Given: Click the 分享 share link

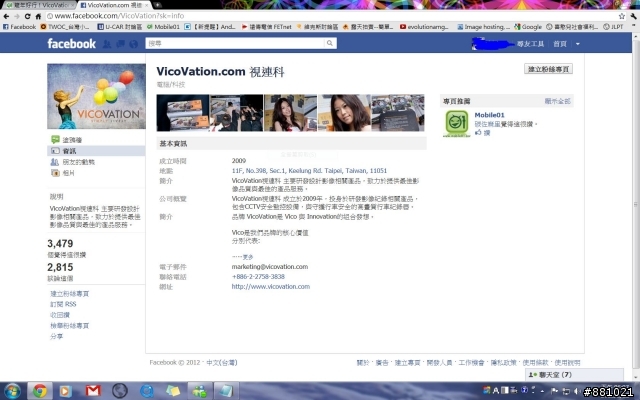Looking at the screenshot, I should click(x=56, y=336).
